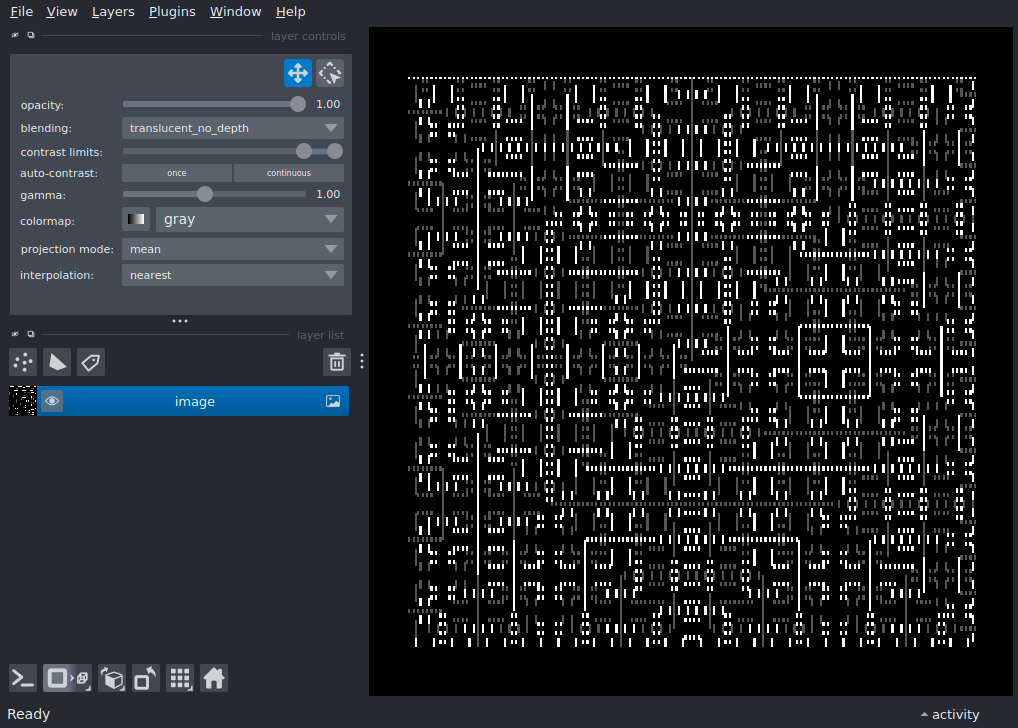Add a new points layer
The image size is (1018, 728).
[x=23, y=362]
